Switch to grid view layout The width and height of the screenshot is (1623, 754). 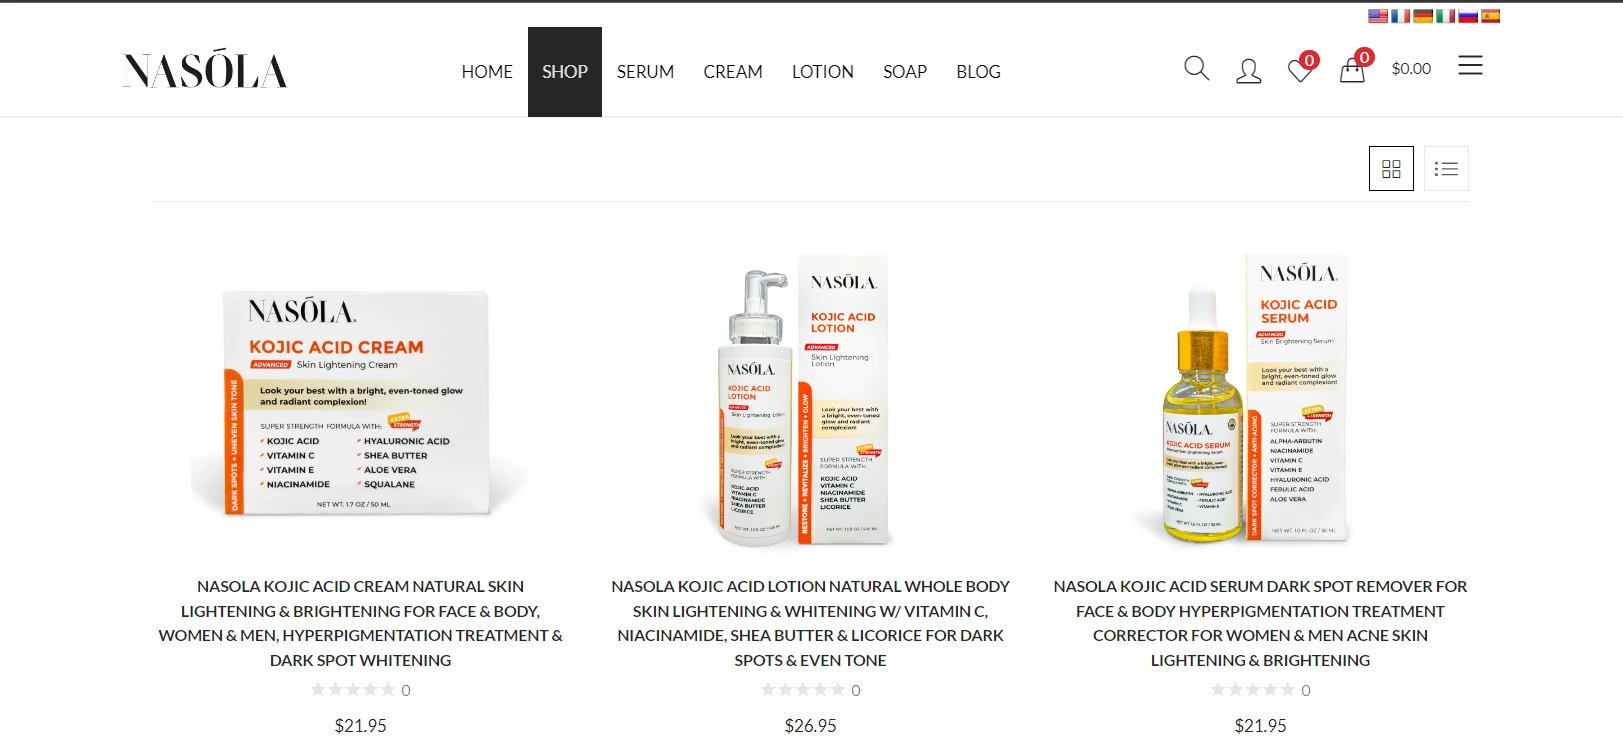1391,168
